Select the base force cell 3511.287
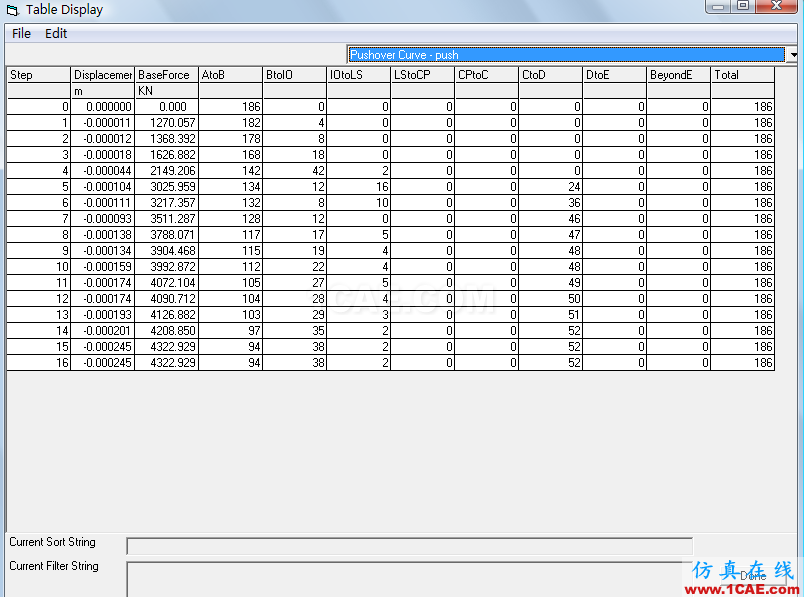 pyautogui.click(x=167, y=218)
